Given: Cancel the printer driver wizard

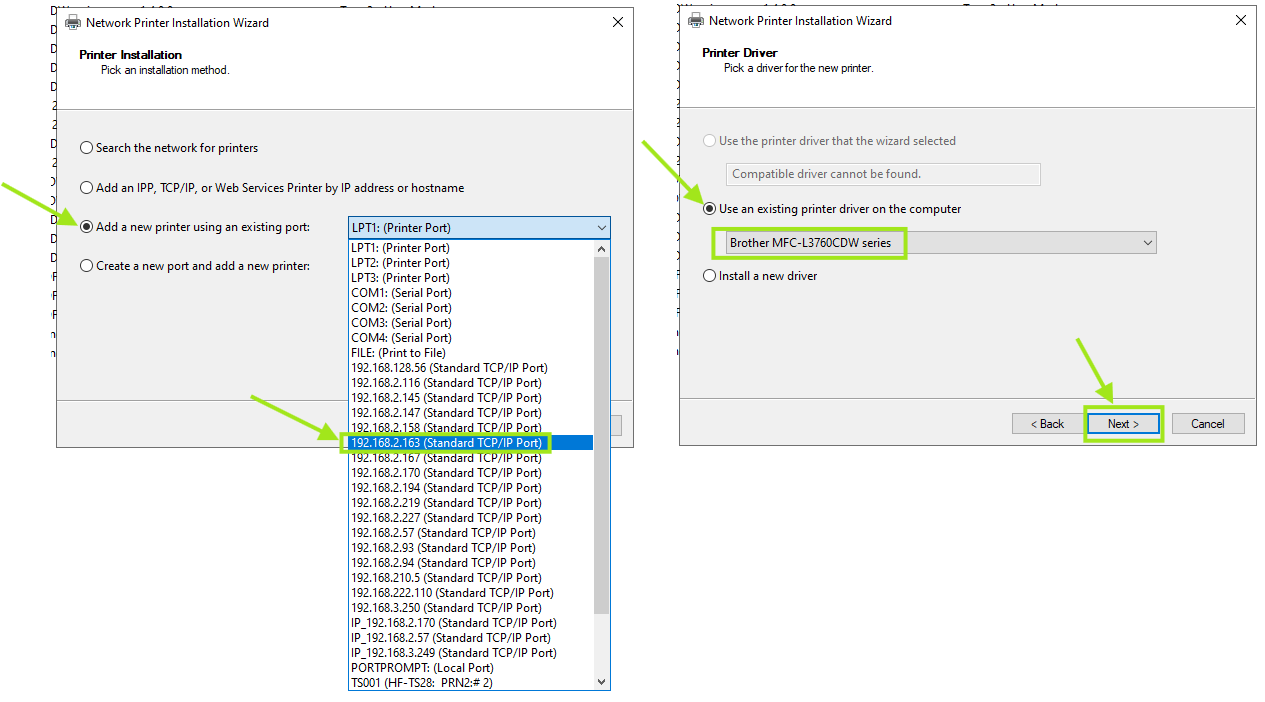Looking at the screenshot, I should pos(1207,424).
